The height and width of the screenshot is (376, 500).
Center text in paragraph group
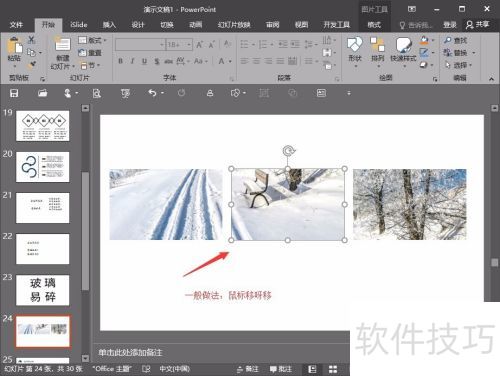coord(257,61)
